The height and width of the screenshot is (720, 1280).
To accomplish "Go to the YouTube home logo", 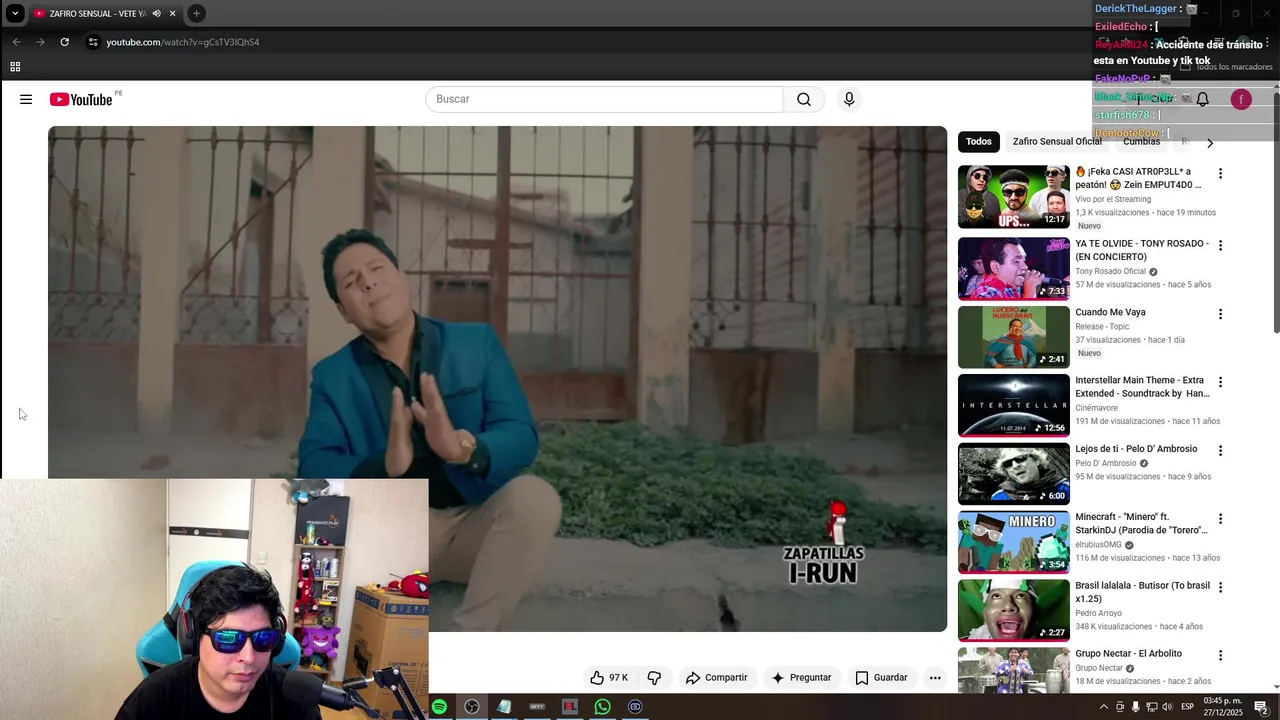I will click(82, 99).
